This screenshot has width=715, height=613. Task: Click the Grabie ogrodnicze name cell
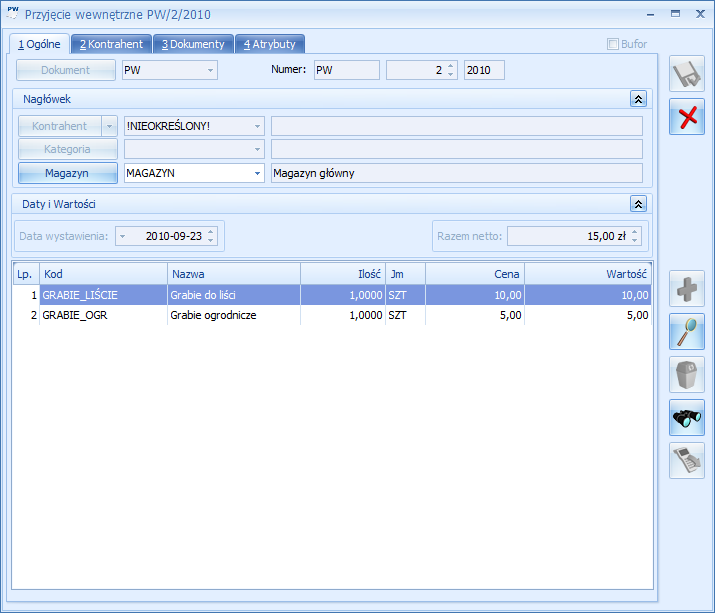(x=234, y=315)
